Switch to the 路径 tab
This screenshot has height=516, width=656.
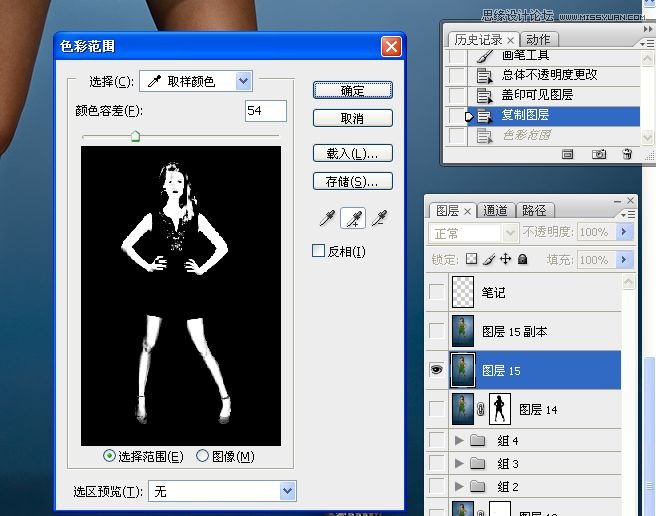tap(534, 211)
